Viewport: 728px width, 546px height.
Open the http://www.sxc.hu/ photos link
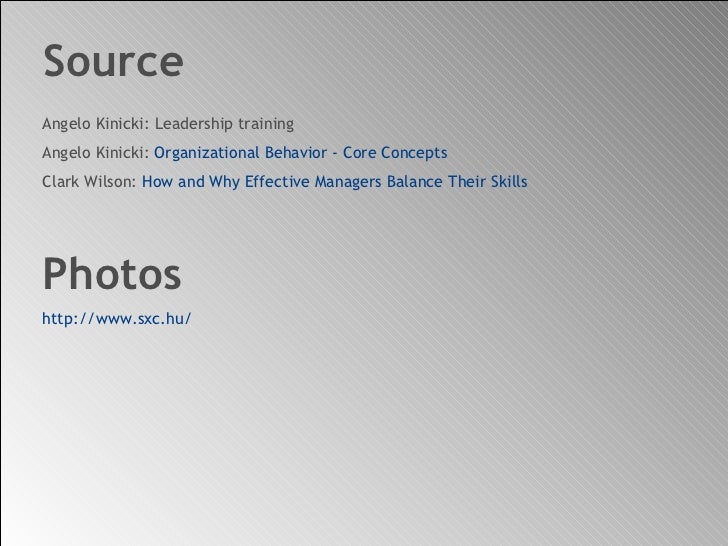tap(116, 319)
